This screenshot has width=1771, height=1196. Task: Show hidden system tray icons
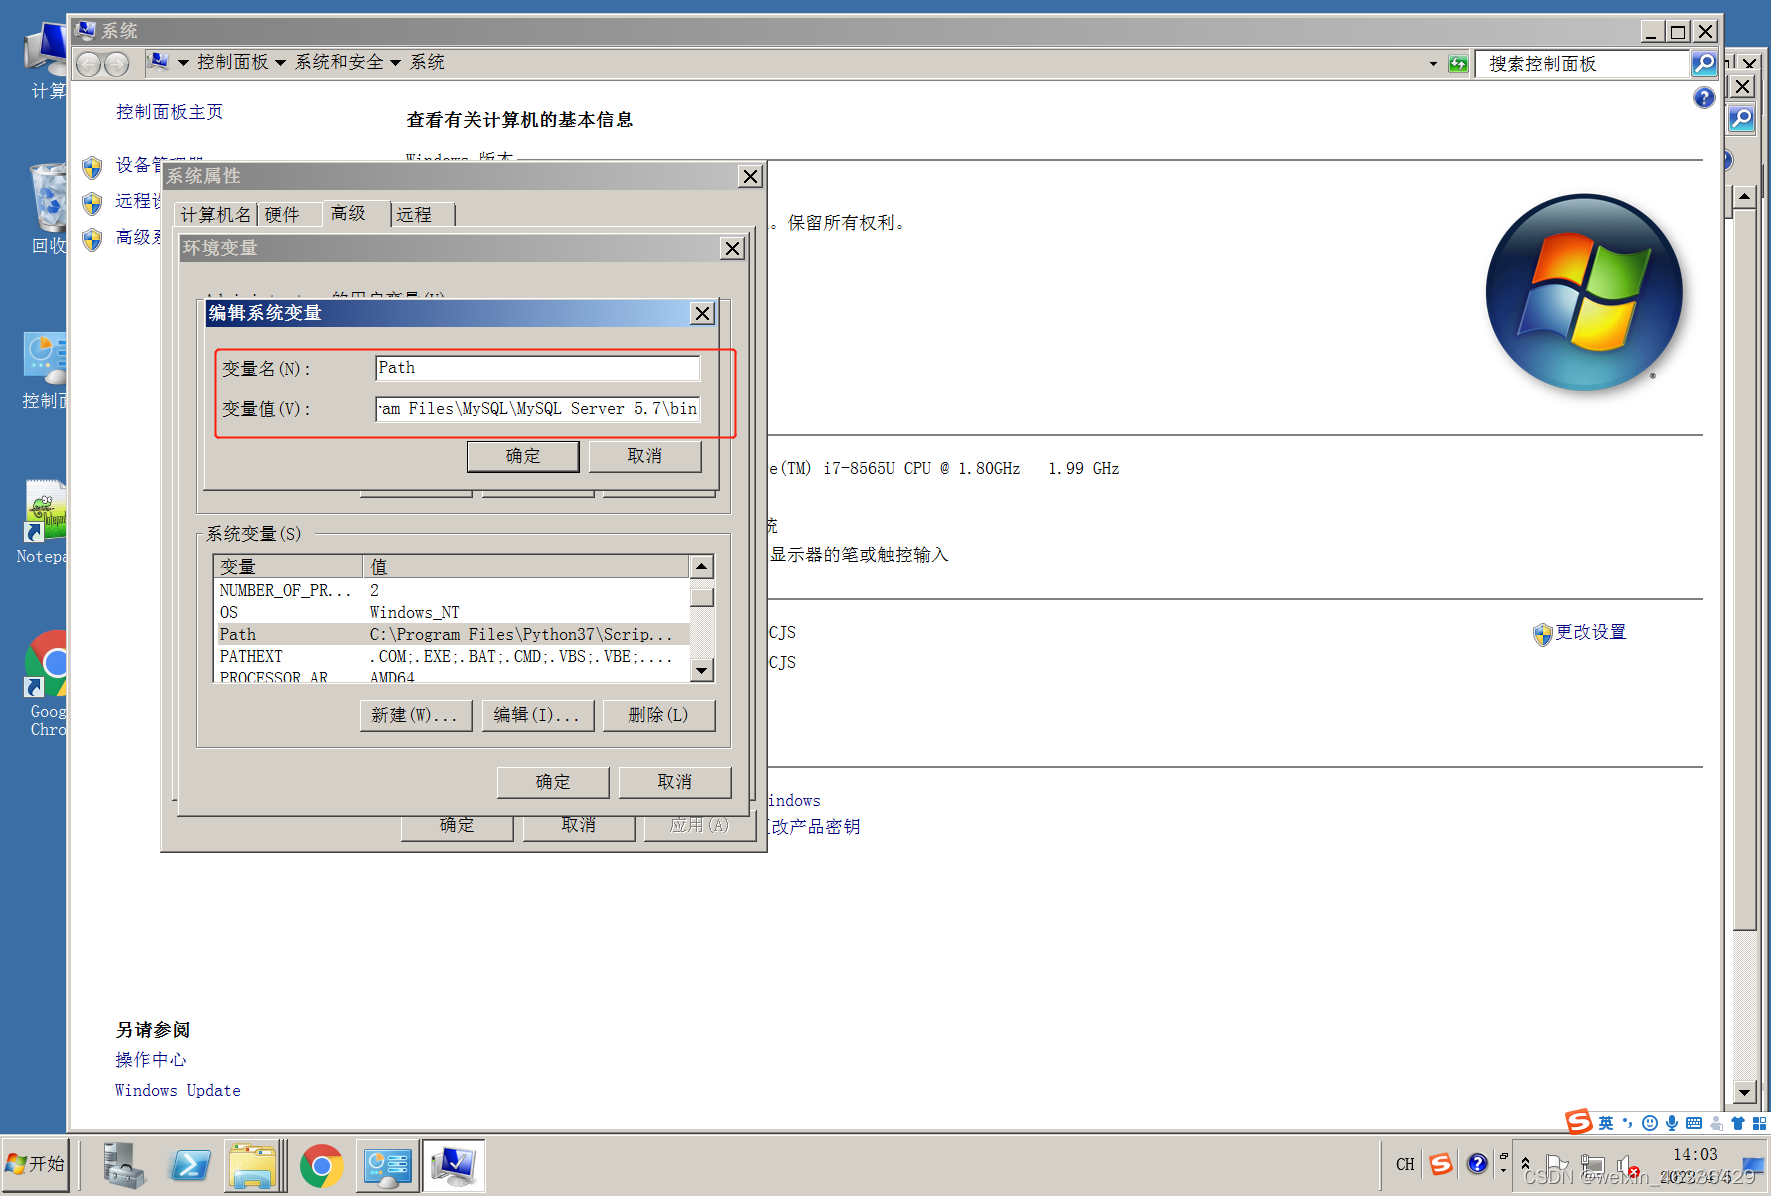click(1525, 1164)
